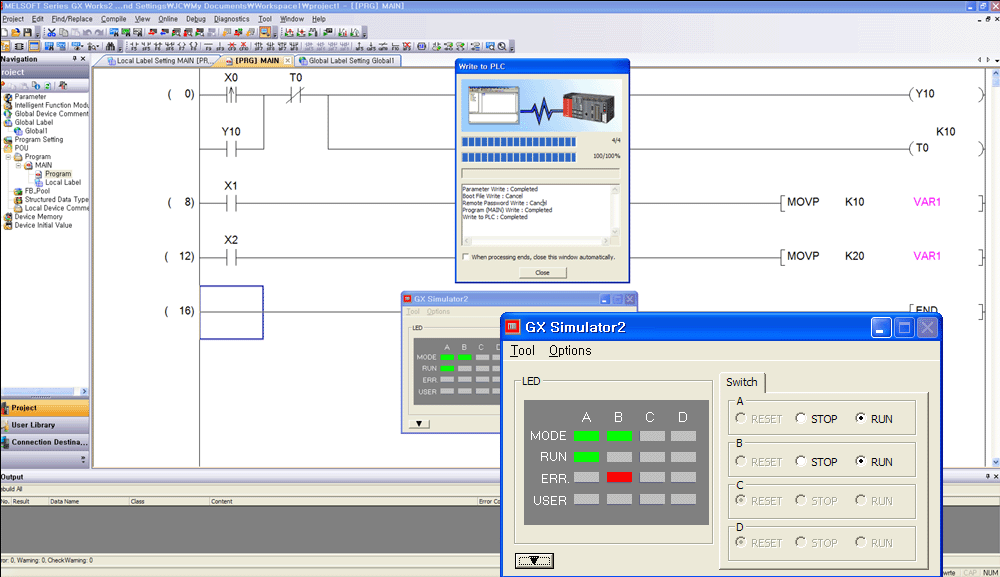
Task: Select the Project navigation pane button
Action: (x=45, y=407)
